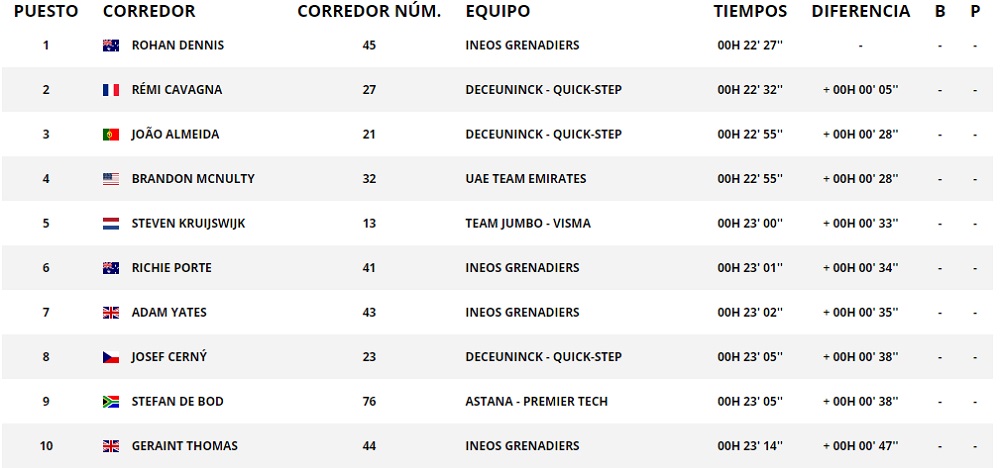Click South African flag beside Stefan De Bod
This screenshot has width=1000, height=468.
point(111,402)
